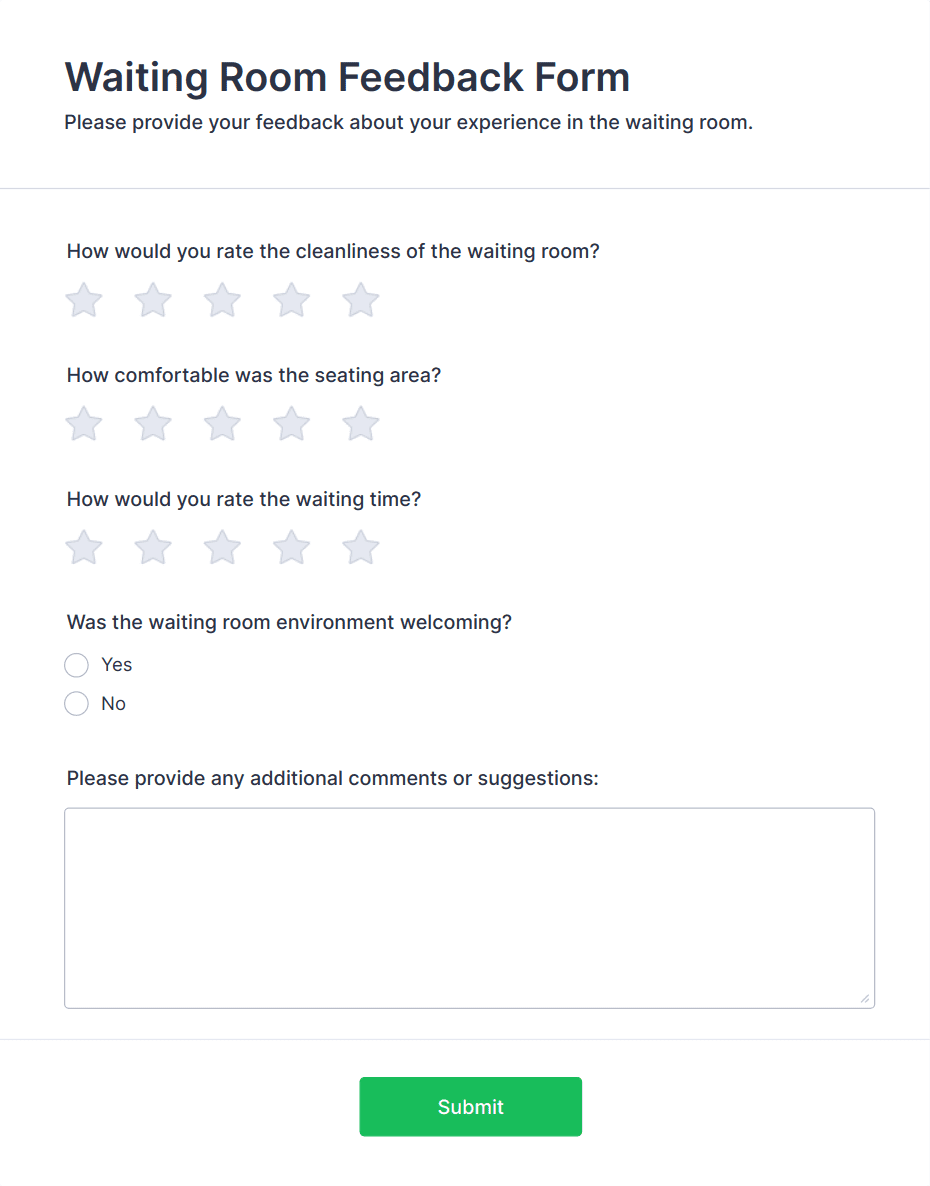Screen dimensions: 930x1186
Task: Select No for welcoming environment
Action: (76, 704)
